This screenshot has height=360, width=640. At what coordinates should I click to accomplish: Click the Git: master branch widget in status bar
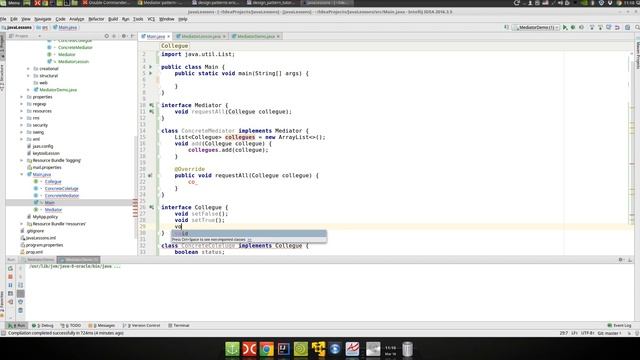pyautogui.click(x=609, y=333)
